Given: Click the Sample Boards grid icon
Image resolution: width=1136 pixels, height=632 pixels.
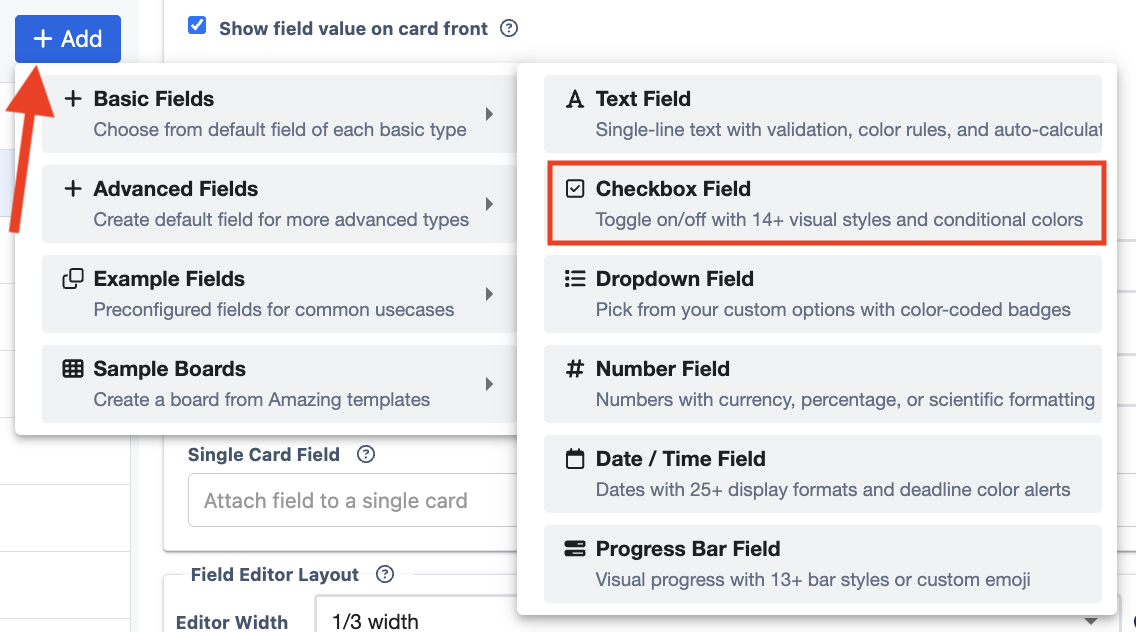Looking at the screenshot, I should tap(73, 369).
